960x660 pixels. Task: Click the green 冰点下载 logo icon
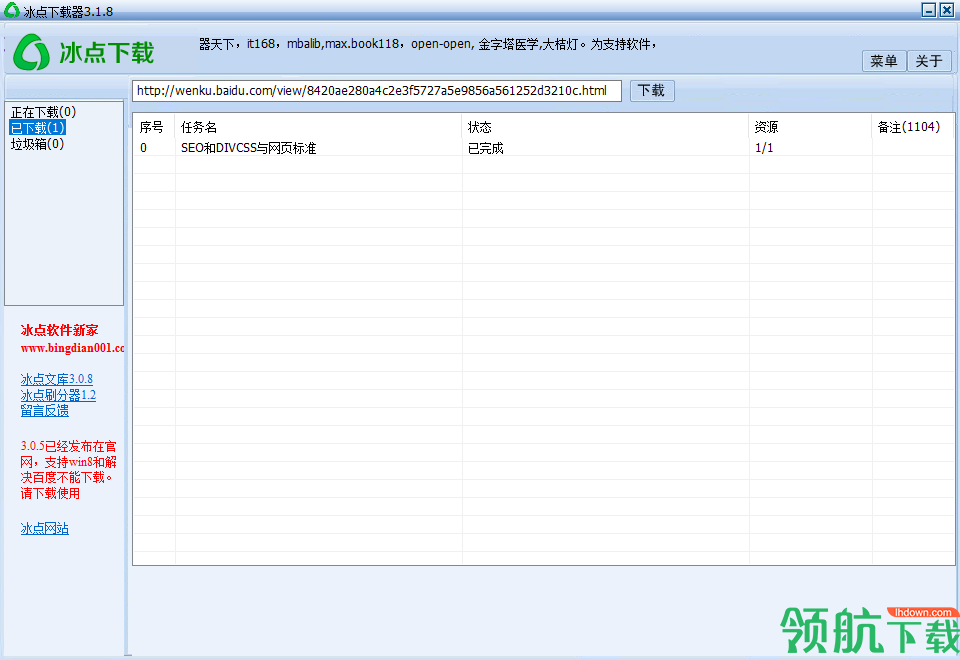(x=31, y=52)
